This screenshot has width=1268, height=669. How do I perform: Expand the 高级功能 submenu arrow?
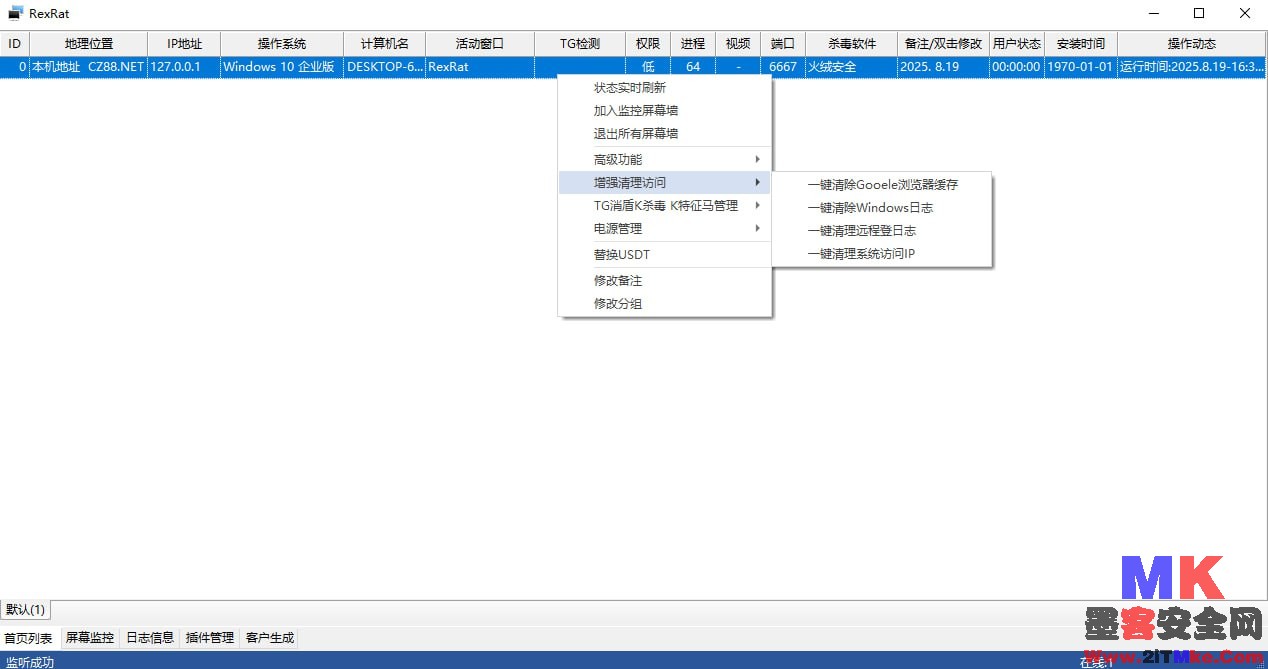(757, 159)
